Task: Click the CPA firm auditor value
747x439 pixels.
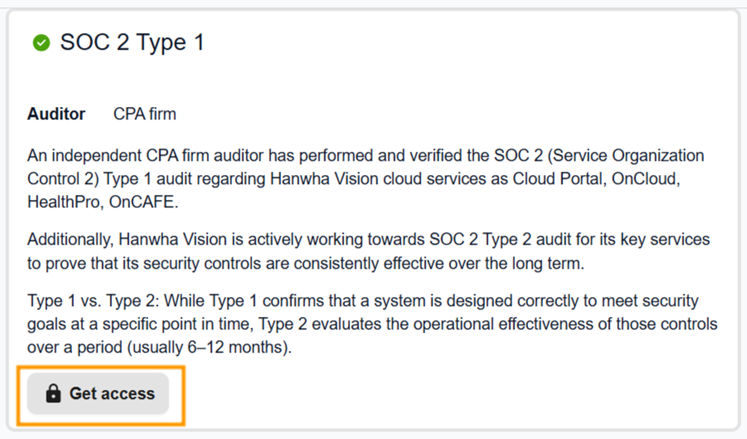Action: [x=144, y=114]
